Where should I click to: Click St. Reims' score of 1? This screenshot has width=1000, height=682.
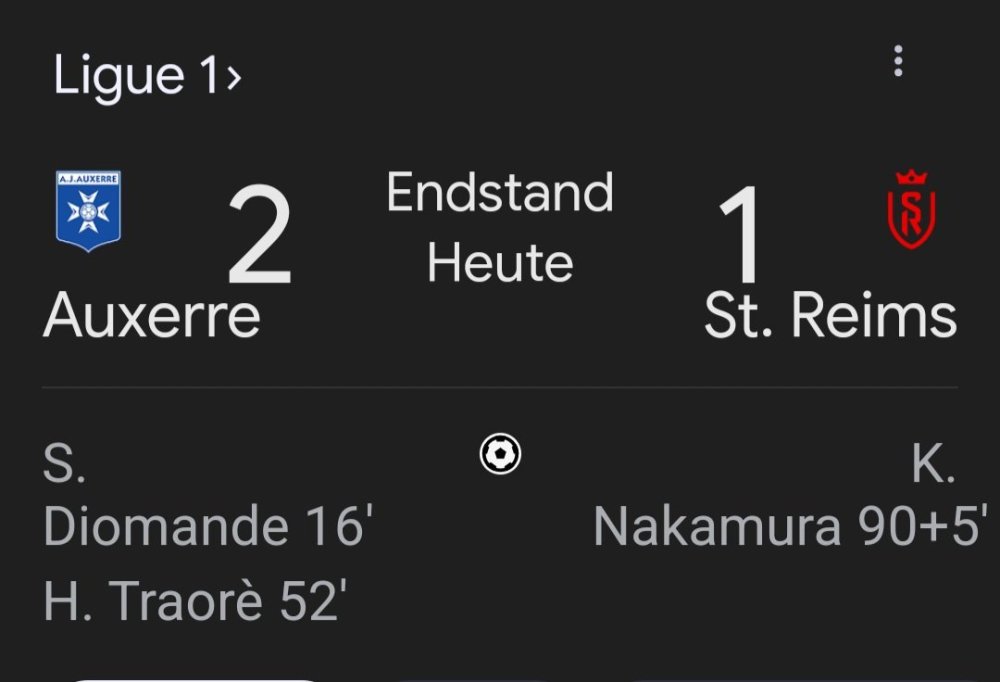point(741,236)
